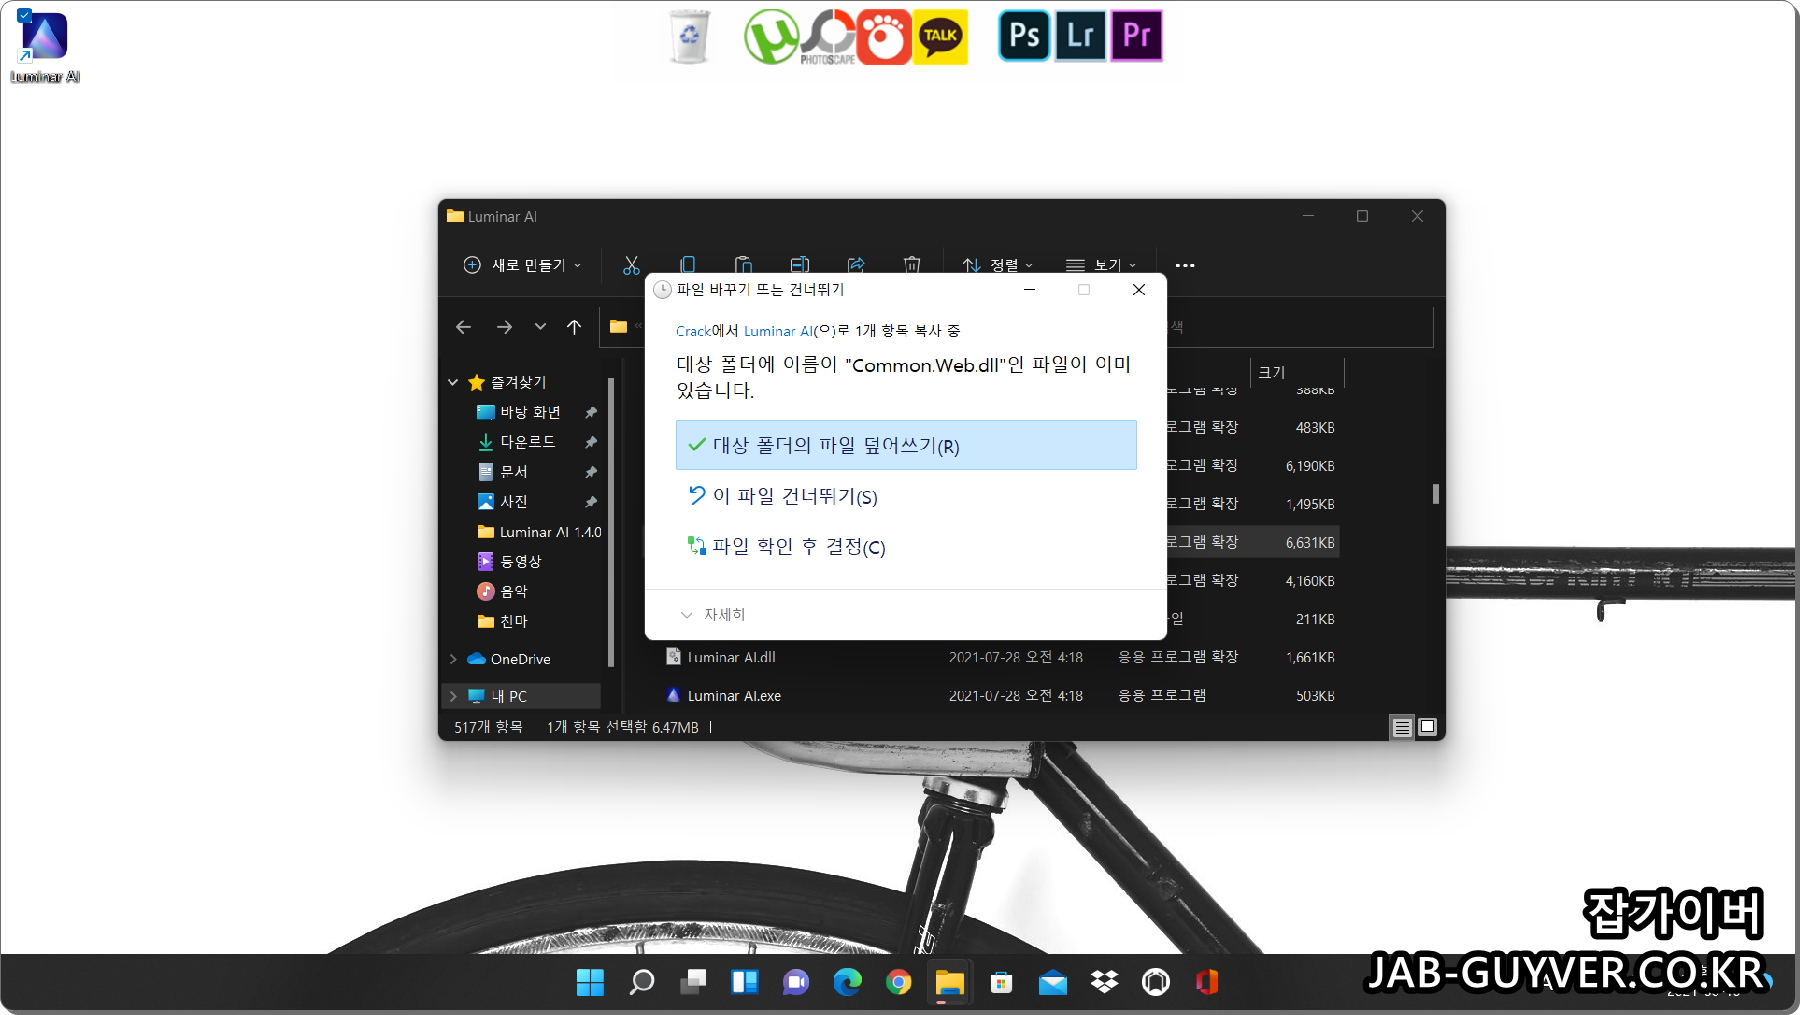
Task: Open taskbar Search magnifier
Action: [x=642, y=983]
